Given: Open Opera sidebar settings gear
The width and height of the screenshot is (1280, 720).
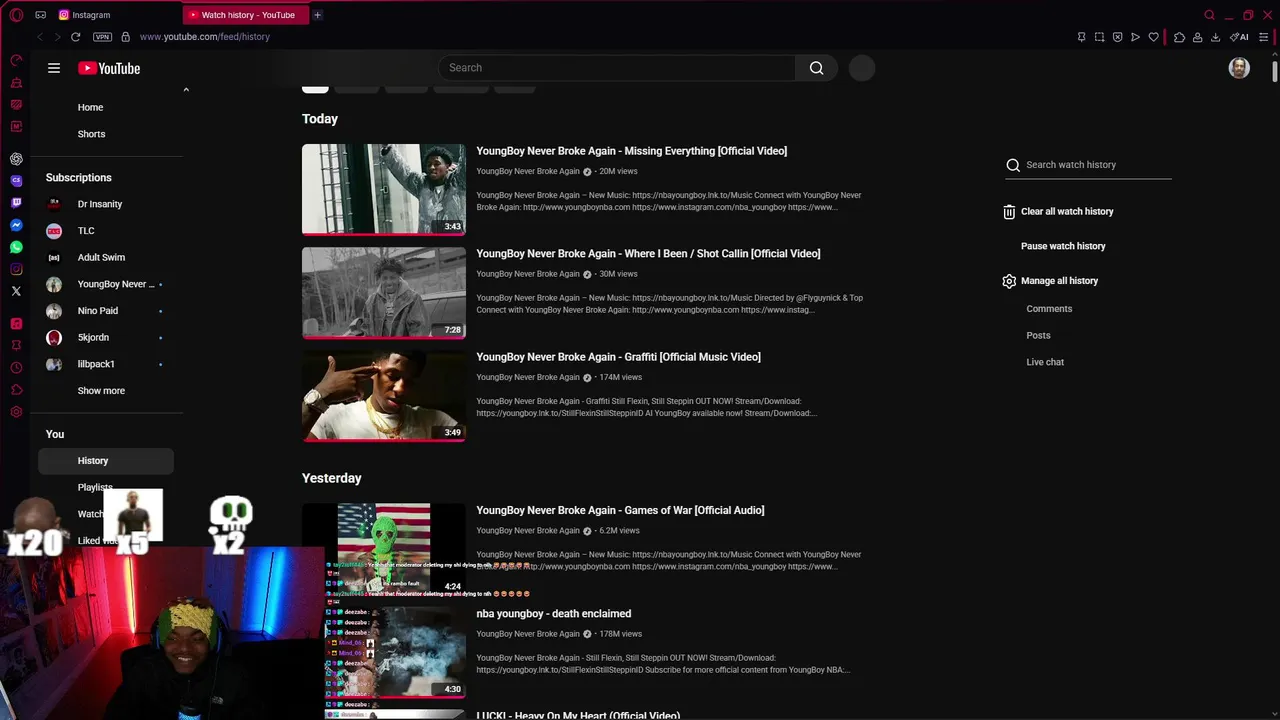Looking at the screenshot, I should coord(16,412).
